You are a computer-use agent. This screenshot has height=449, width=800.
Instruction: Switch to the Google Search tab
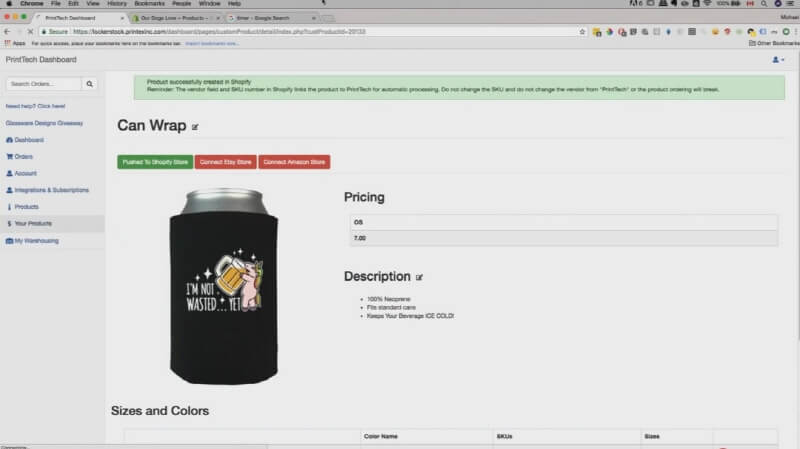pos(270,18)
